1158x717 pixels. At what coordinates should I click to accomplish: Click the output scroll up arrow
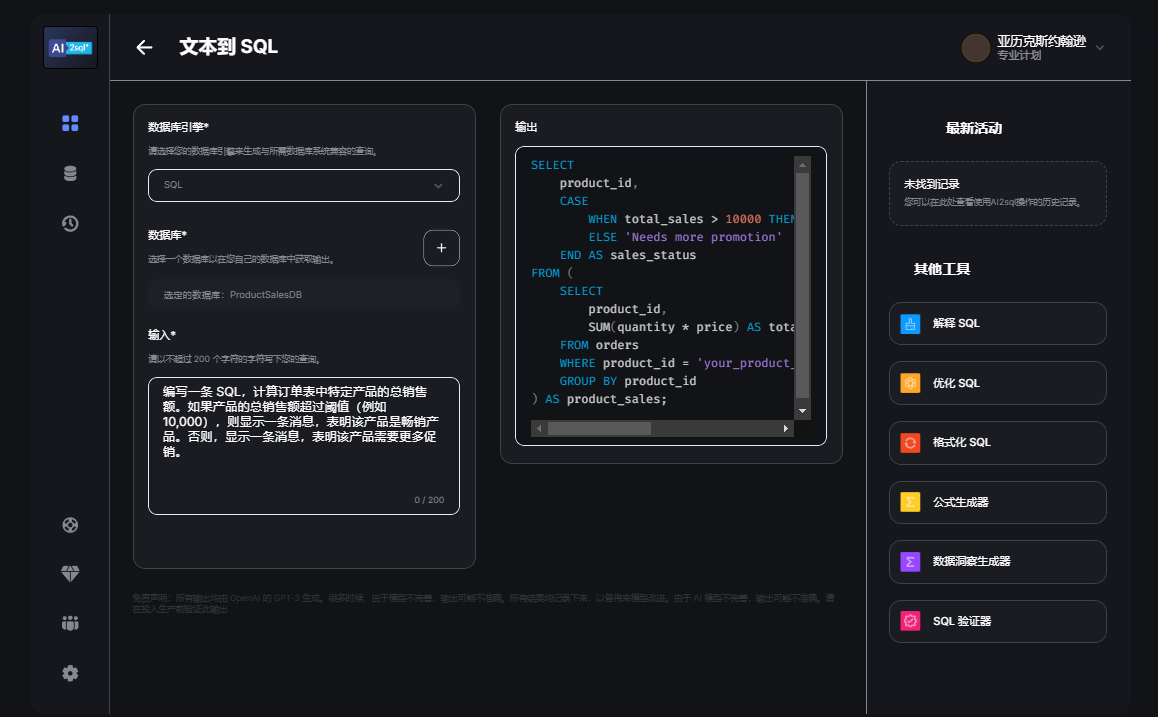point(802,165)
